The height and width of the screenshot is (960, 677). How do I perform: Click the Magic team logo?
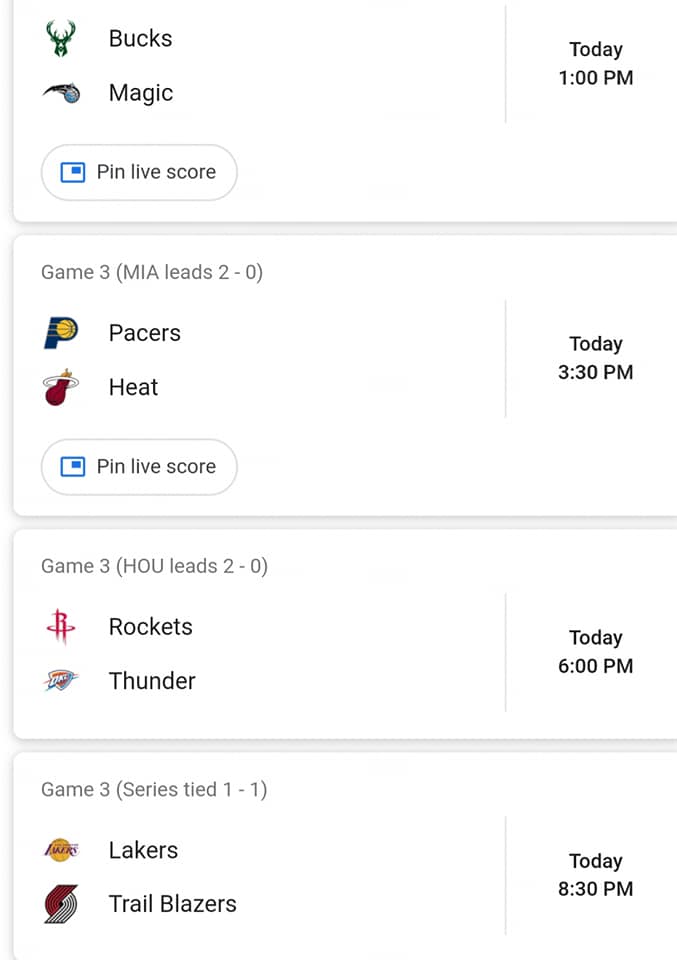(61, 93)
